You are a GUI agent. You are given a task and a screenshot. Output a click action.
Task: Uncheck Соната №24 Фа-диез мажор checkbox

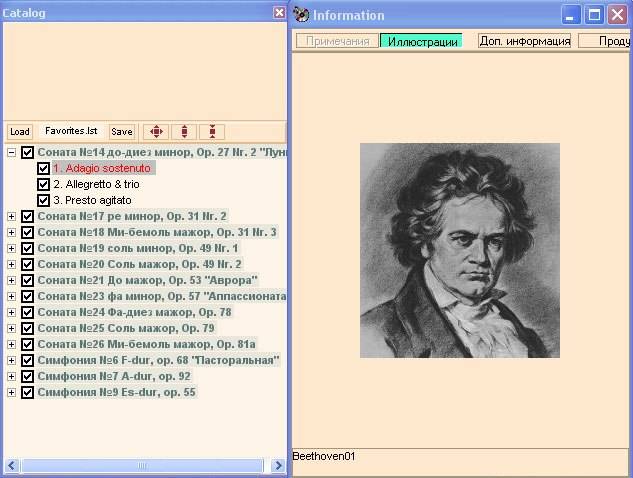[x=27, y=312]
